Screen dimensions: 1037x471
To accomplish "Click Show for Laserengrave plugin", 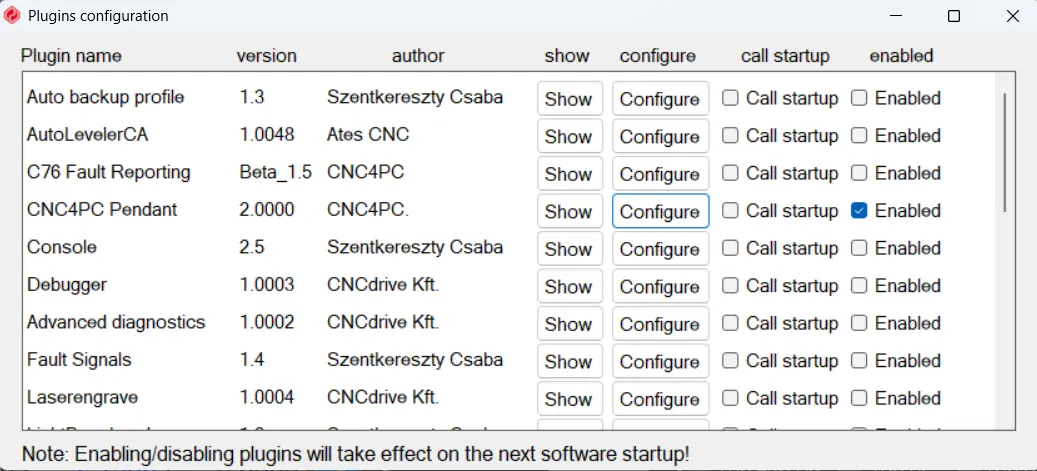I will click(569, 399).
